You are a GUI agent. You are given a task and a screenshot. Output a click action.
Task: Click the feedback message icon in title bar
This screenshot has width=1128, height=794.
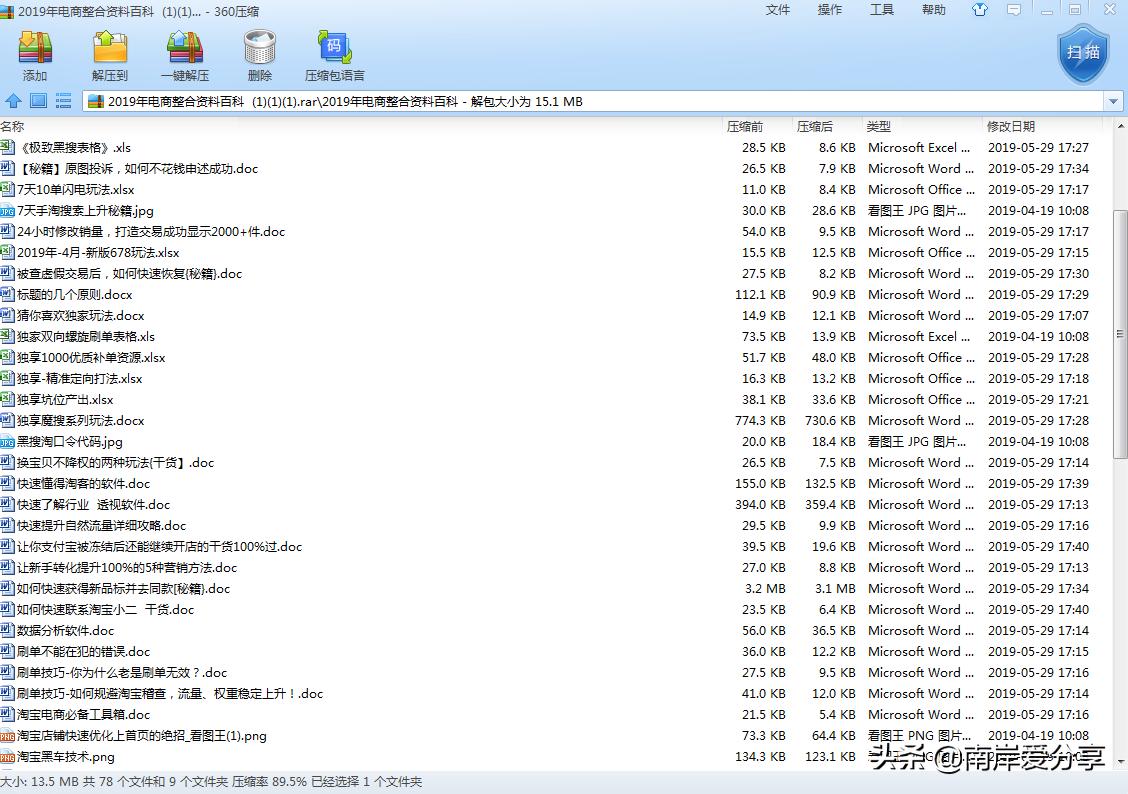tap(1014, 10)
